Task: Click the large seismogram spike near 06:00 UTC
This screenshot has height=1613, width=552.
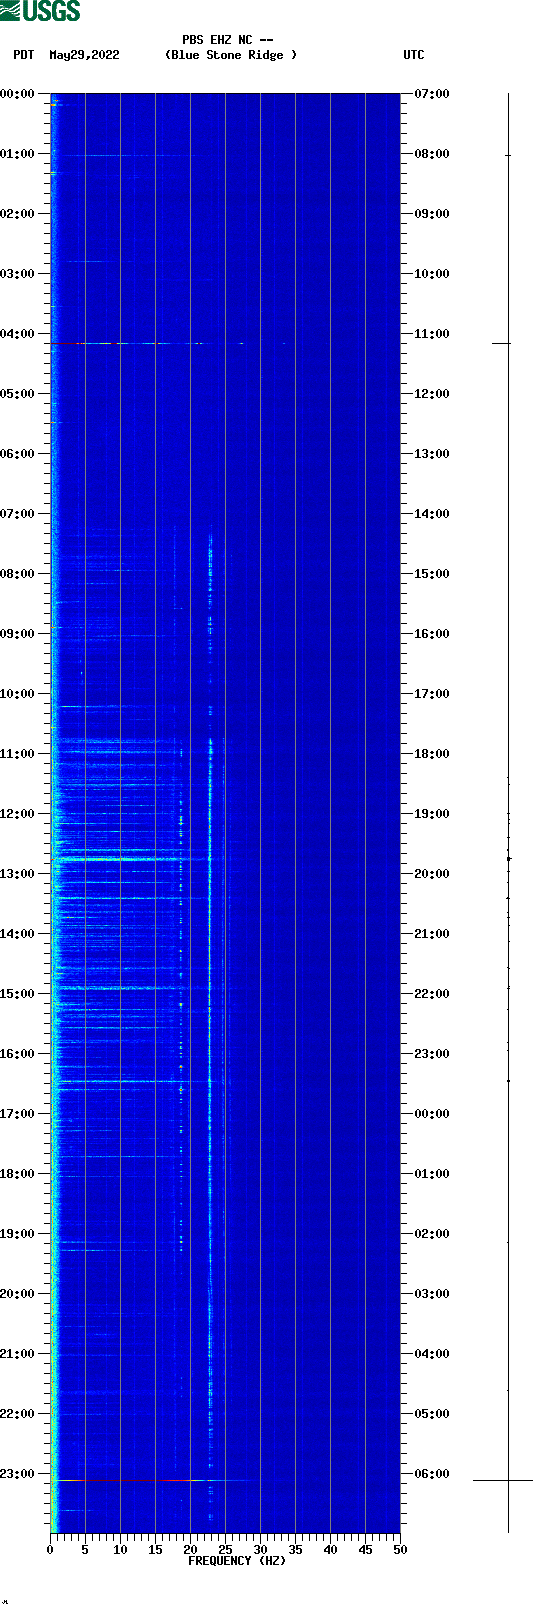Action: 503,1480
